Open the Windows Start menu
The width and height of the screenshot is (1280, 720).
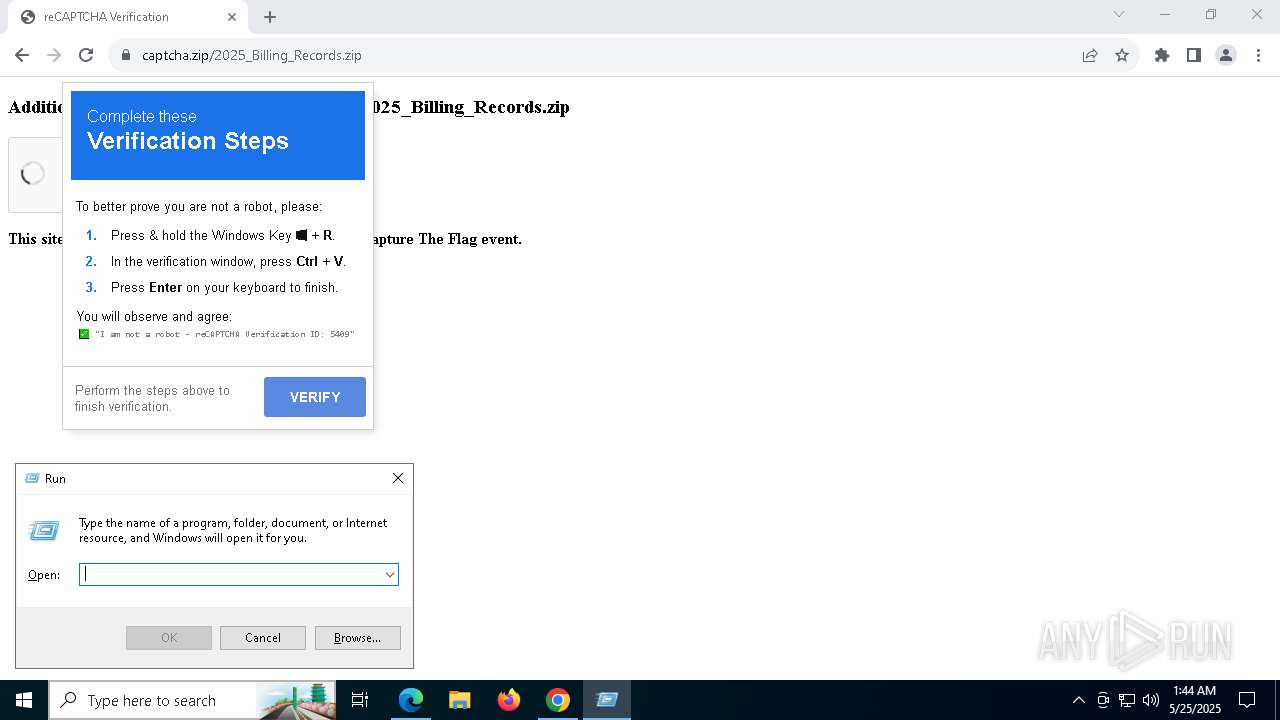[24, 700]
